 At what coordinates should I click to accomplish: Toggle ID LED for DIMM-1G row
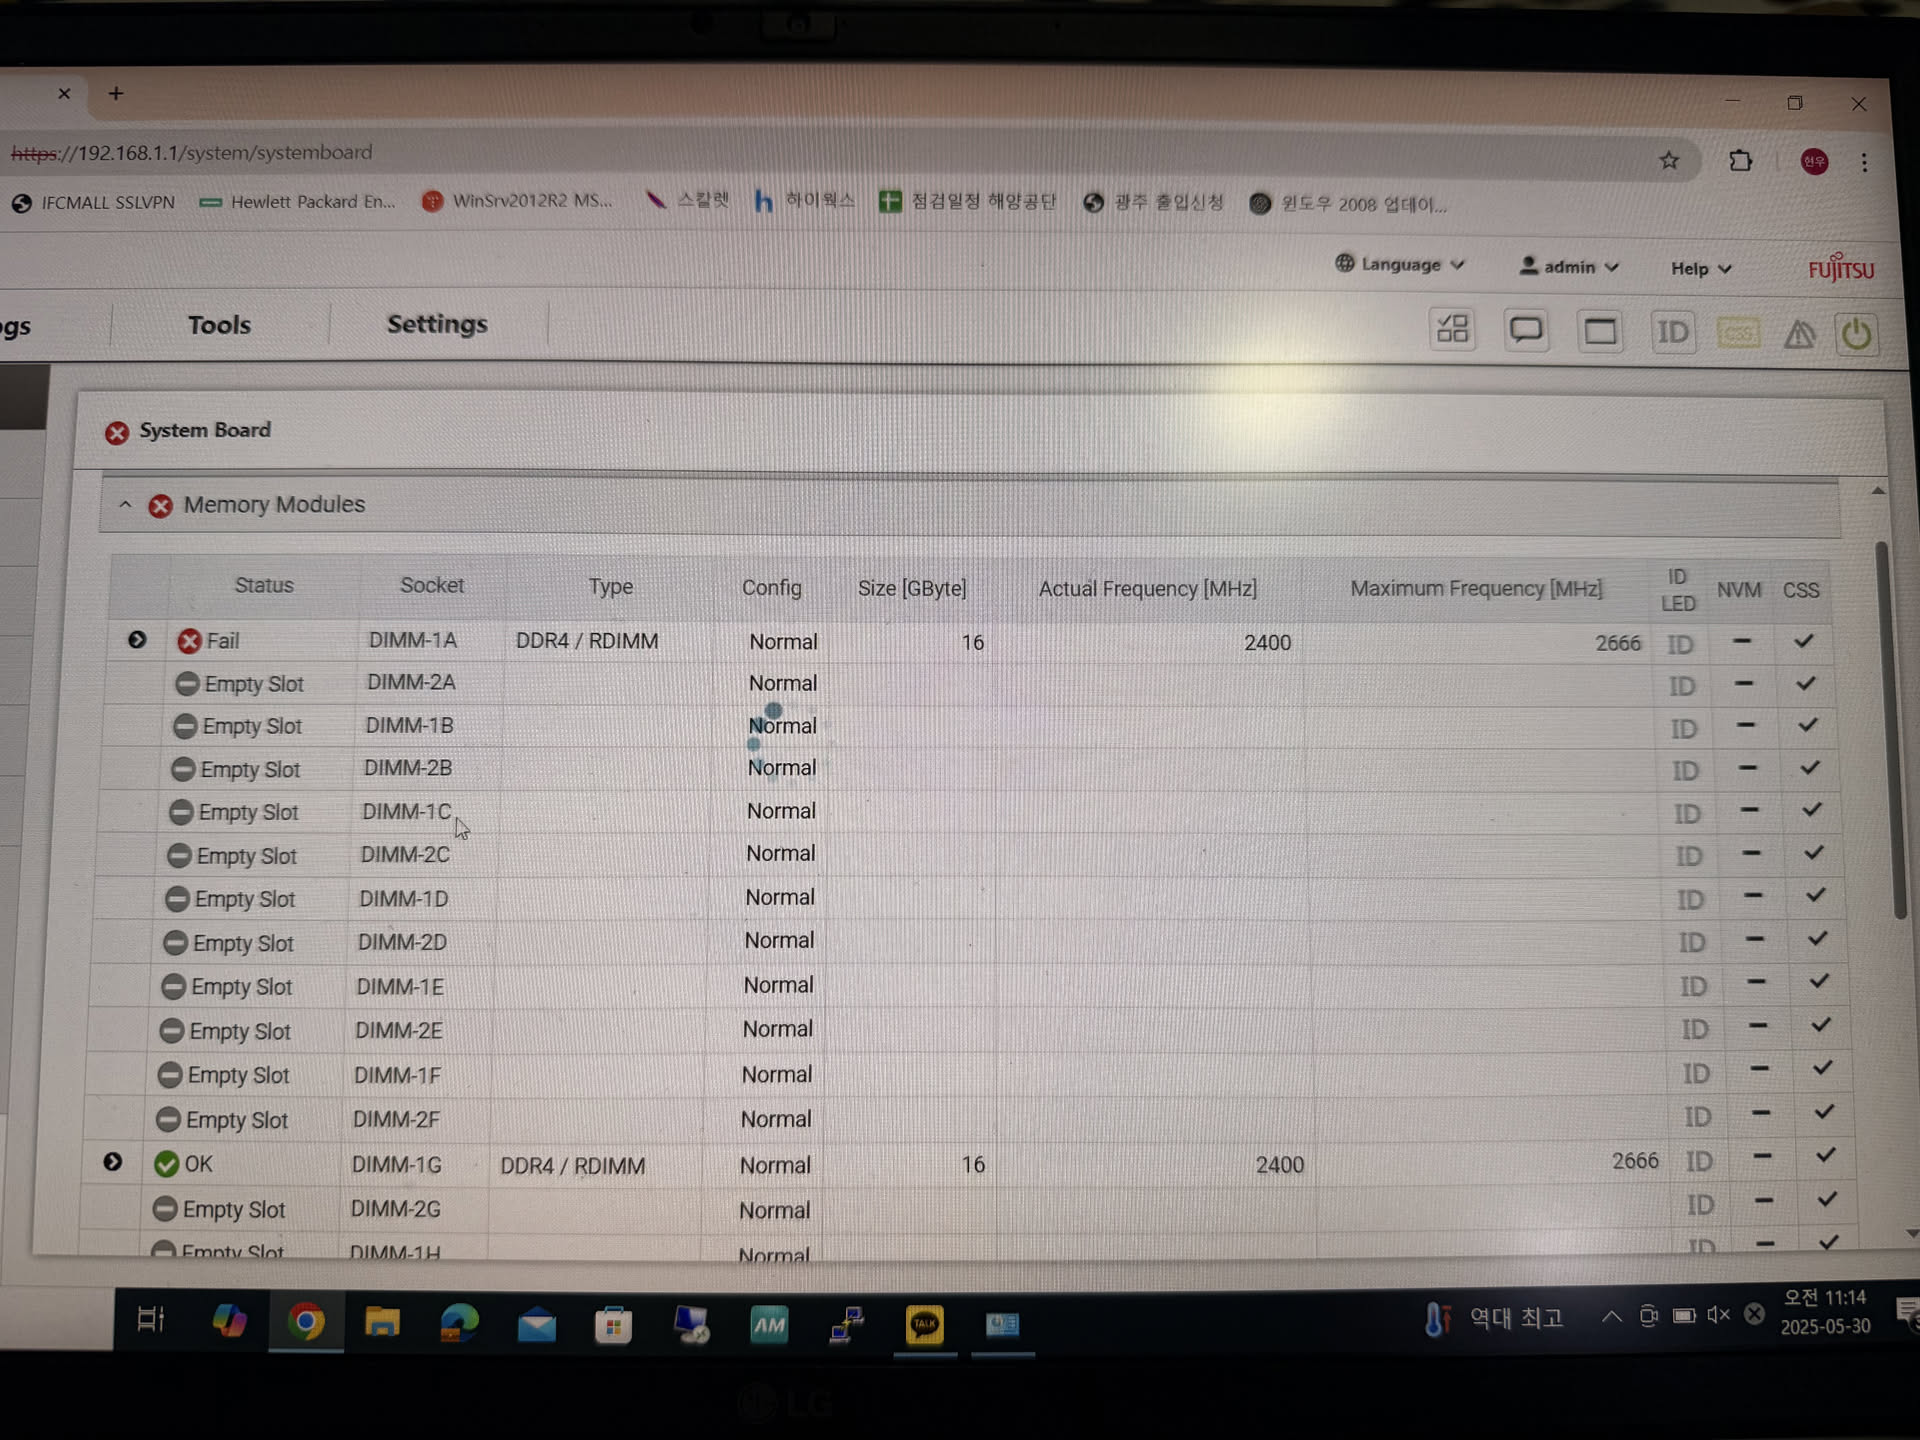coord(1699,1162)
